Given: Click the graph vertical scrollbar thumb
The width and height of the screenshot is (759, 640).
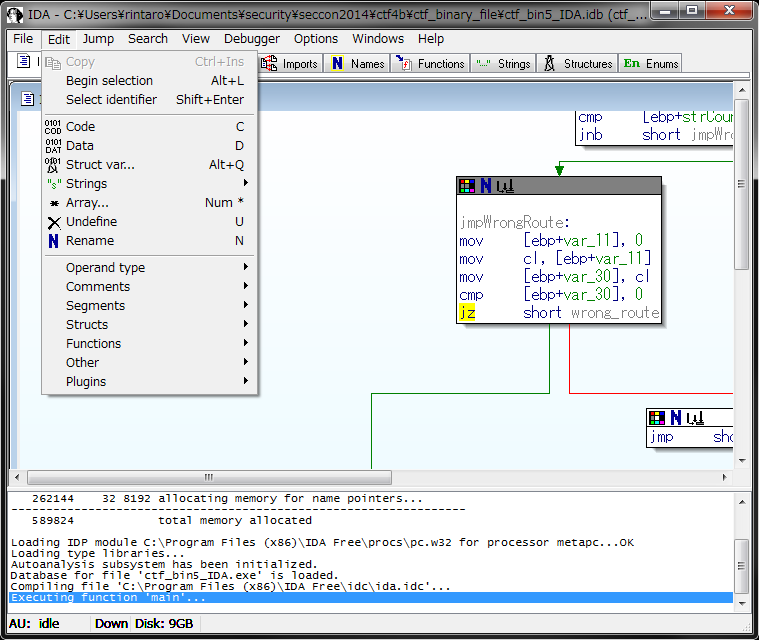Looking at the screenshot, I should [742, 184].
